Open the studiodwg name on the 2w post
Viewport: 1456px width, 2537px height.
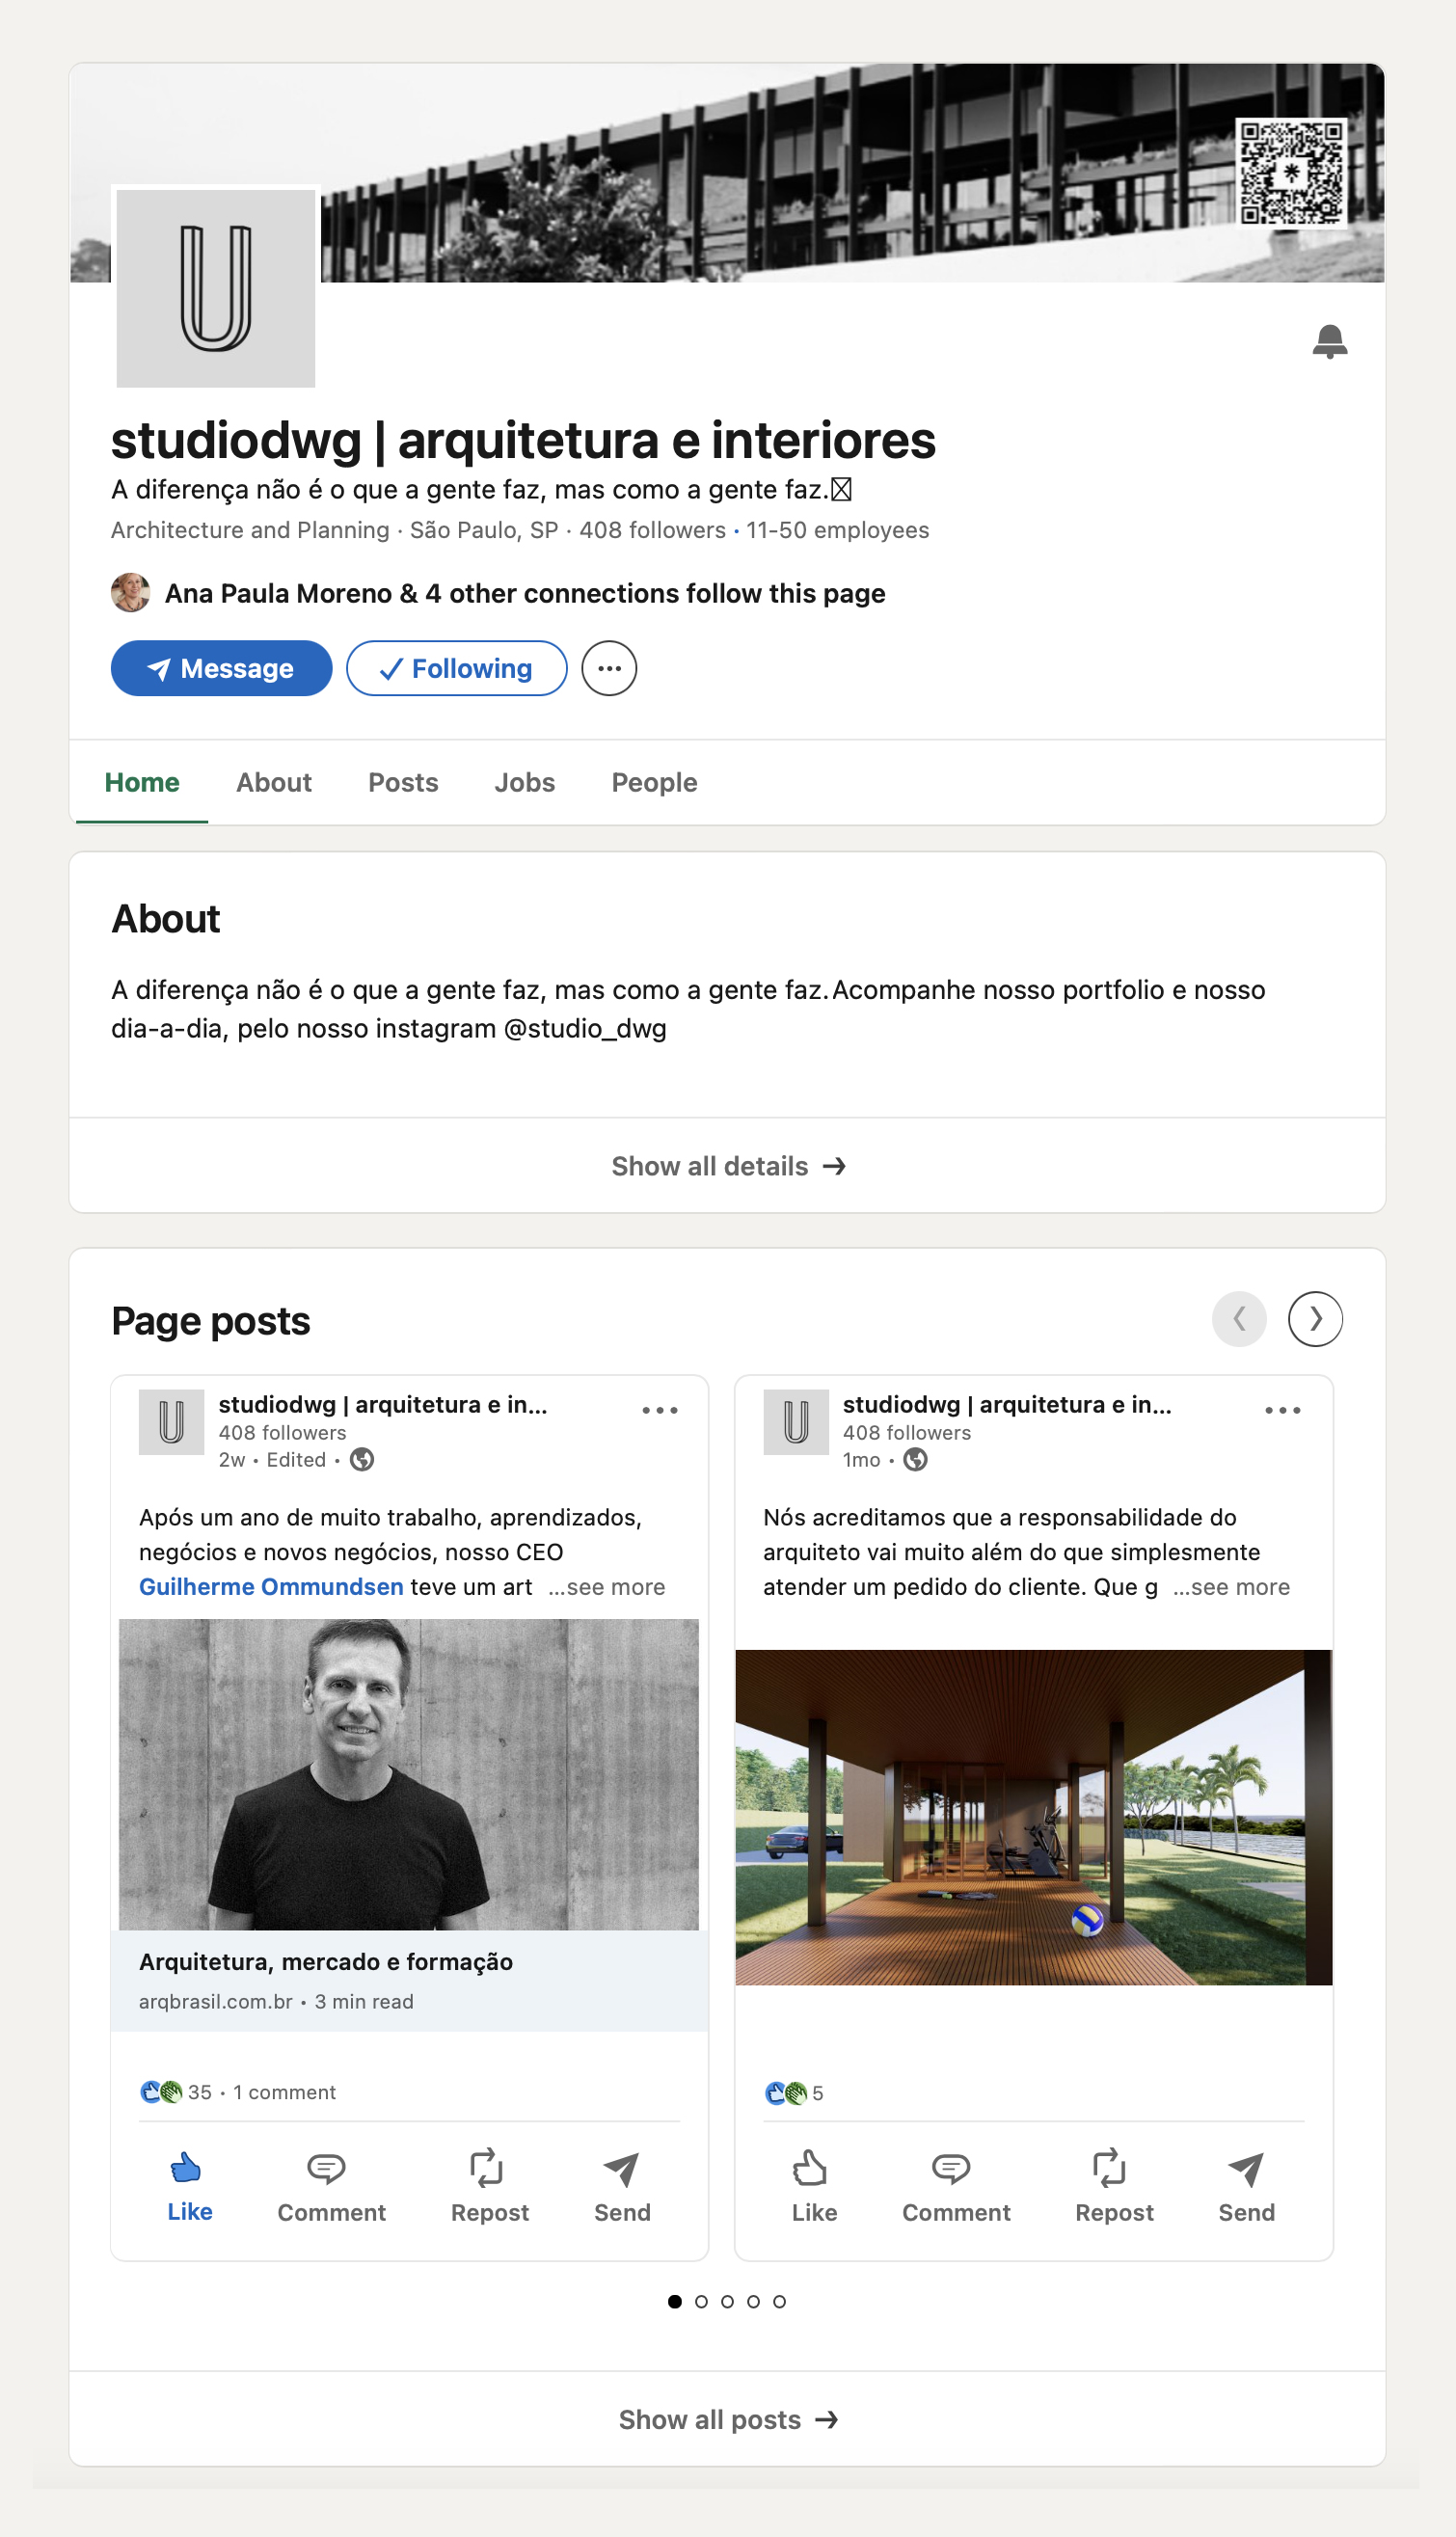click(383, 1404)
